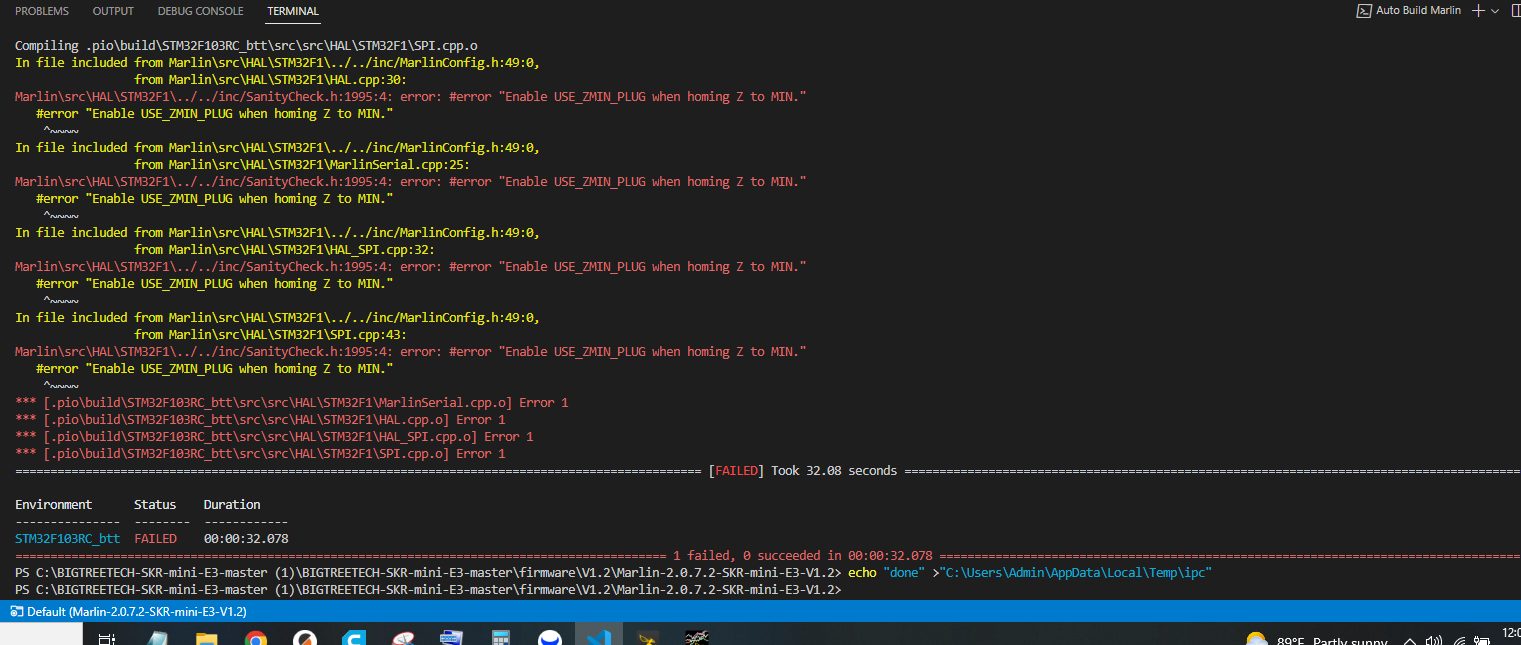
Task: Open Windows Task View on taskbar
Action: pyautogui.click(x=107, y=637)
